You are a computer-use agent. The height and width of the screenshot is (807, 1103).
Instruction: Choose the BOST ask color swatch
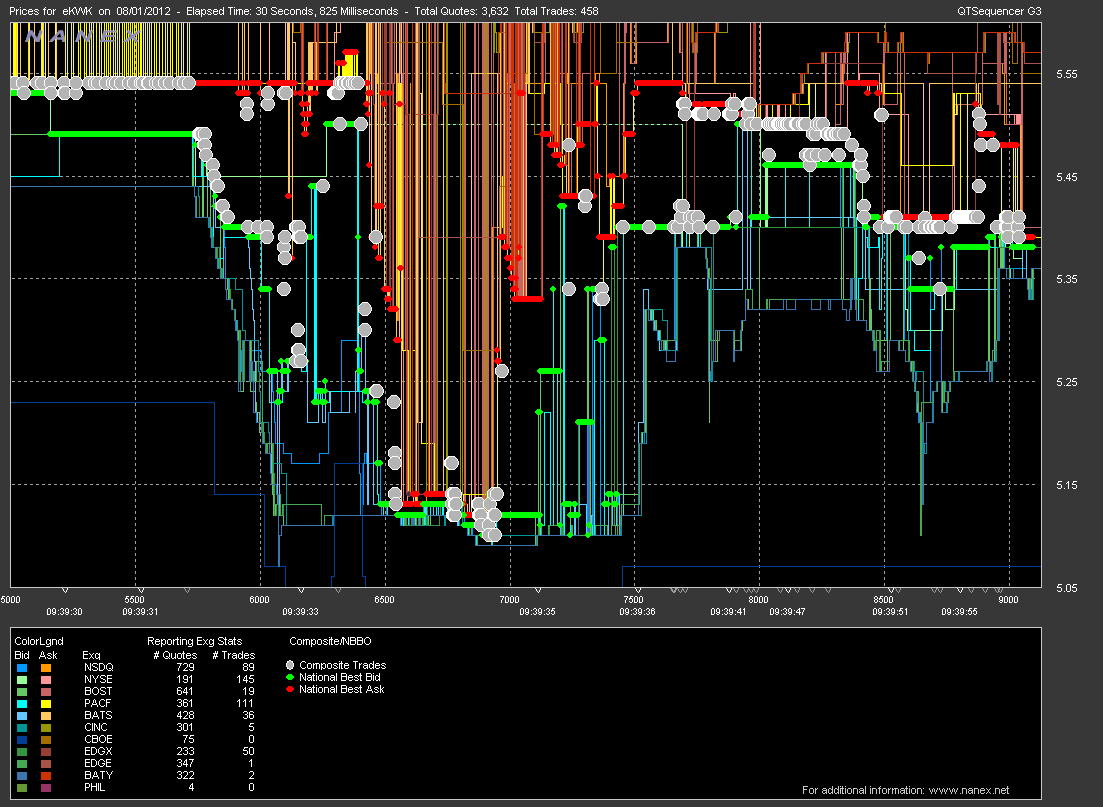(x=46, y=691)
